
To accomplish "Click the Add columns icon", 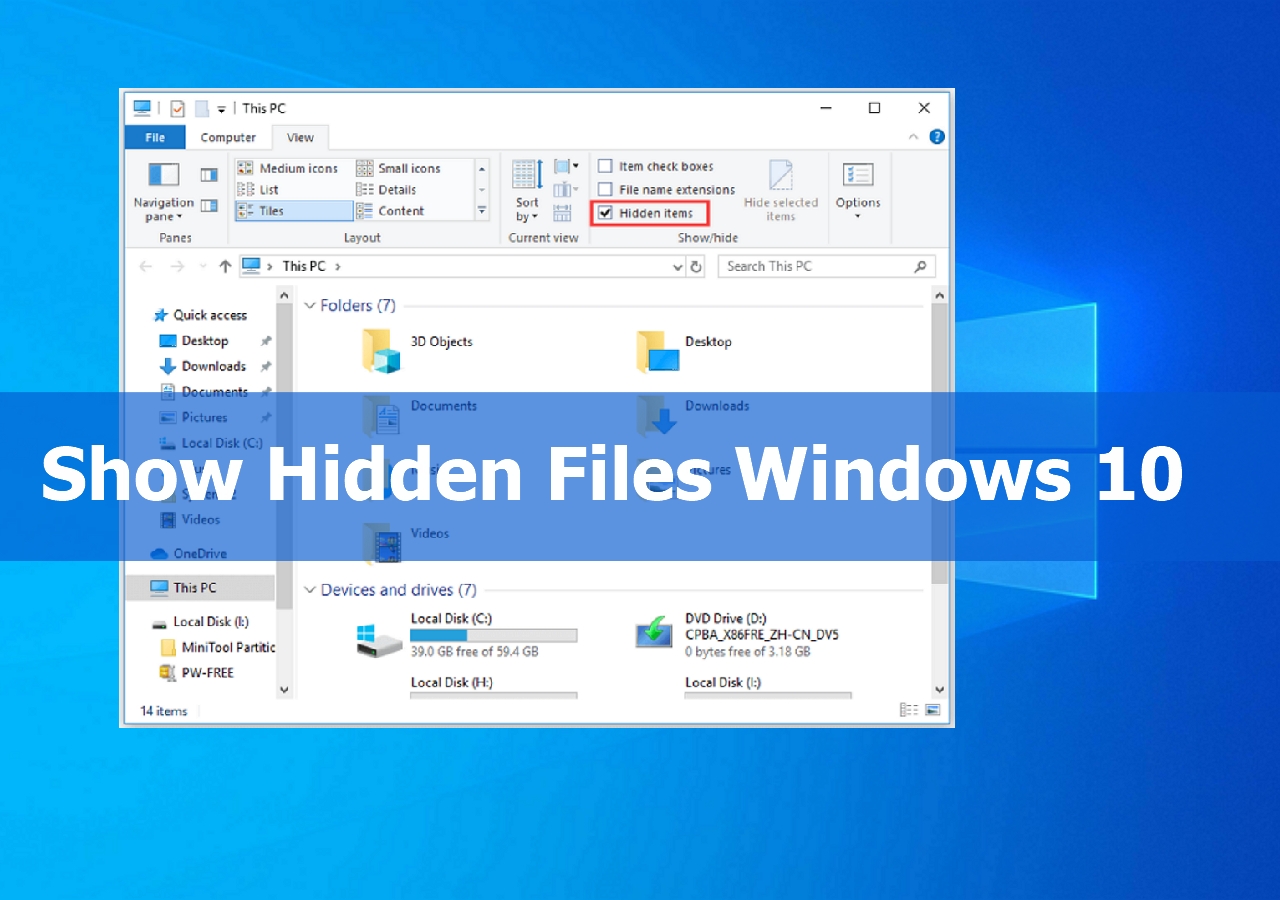I will click(565, 189).
